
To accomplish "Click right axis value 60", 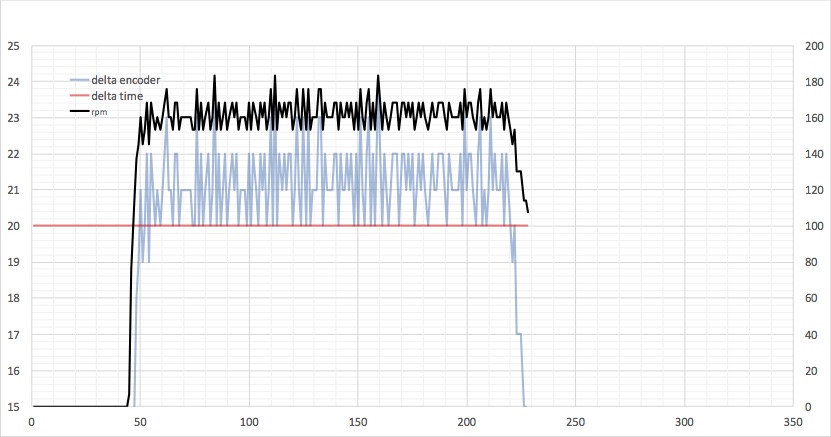I will click(x=811, y=298).
